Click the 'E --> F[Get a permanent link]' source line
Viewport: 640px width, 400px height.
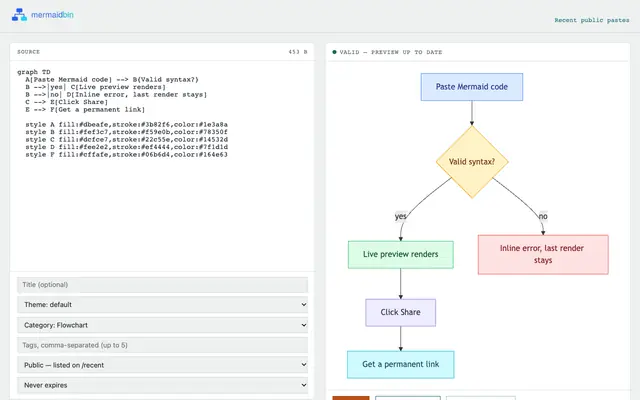tap(85, 109)
